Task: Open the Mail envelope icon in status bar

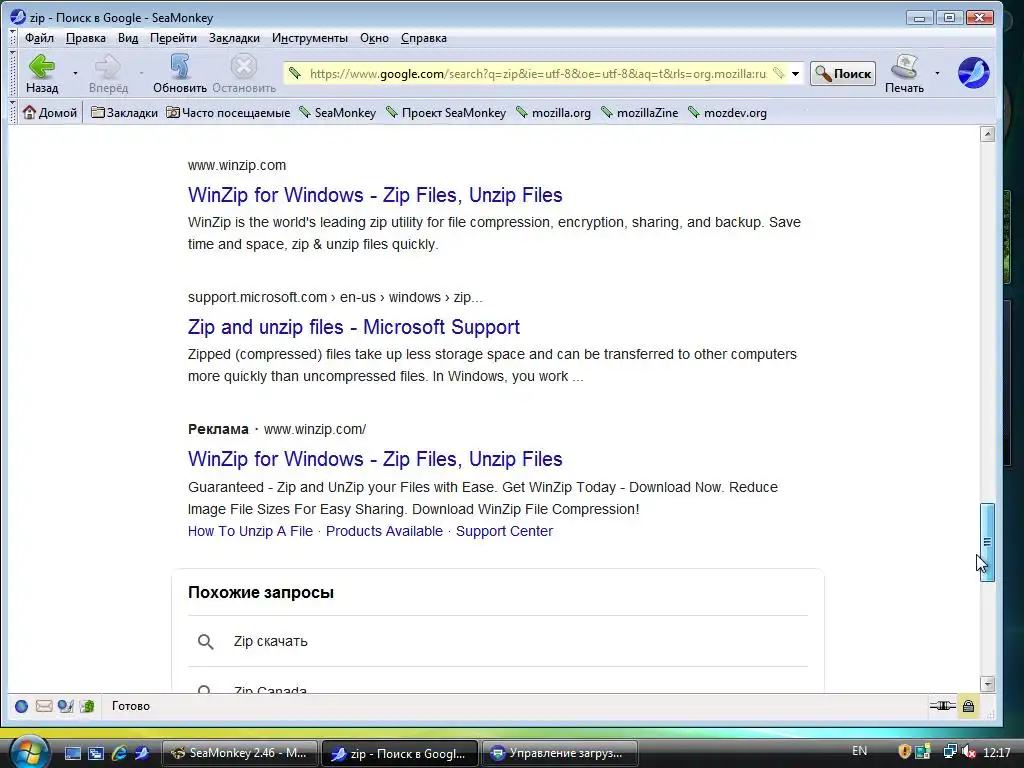Action: tap(44, 706)
